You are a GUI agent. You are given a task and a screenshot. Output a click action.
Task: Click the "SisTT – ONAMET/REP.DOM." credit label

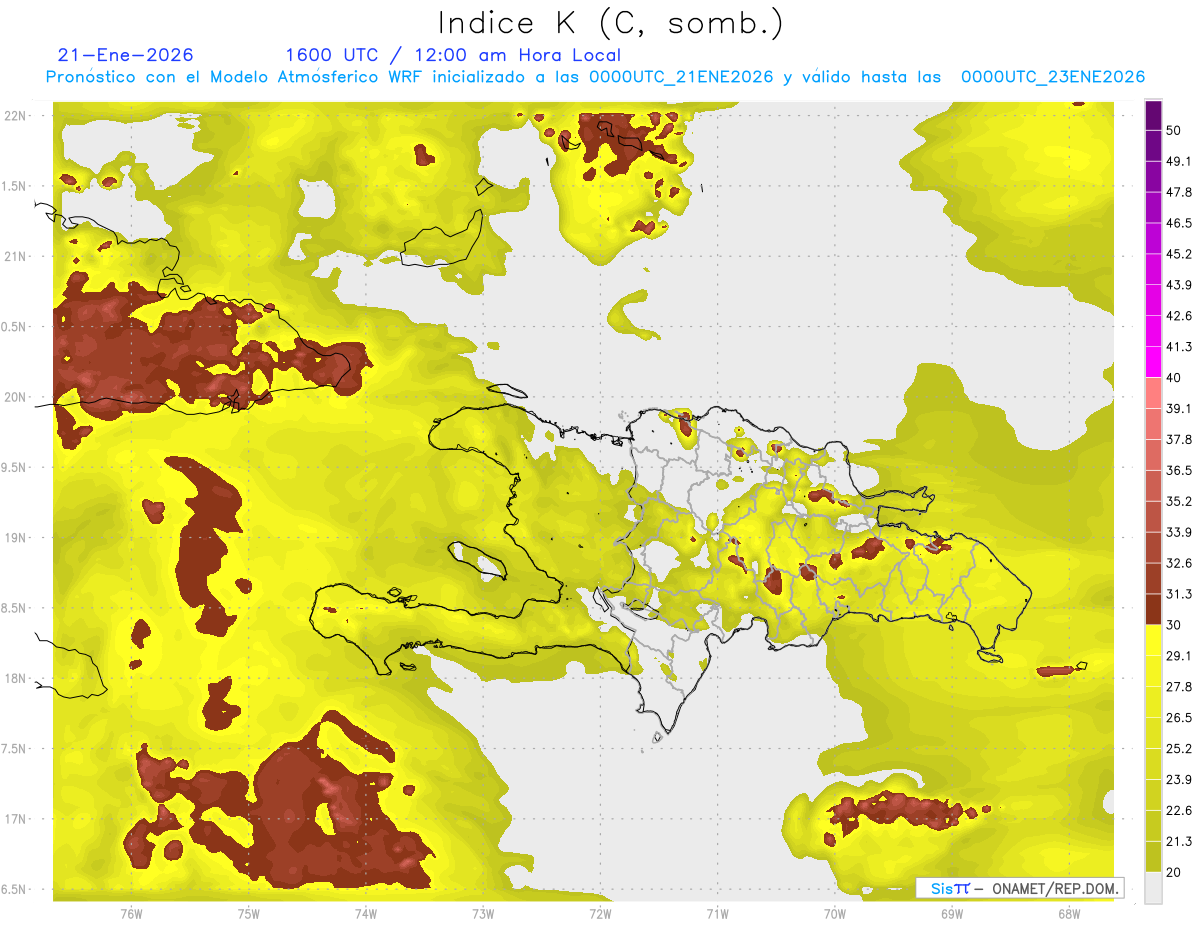click(x=1019, y=888)
